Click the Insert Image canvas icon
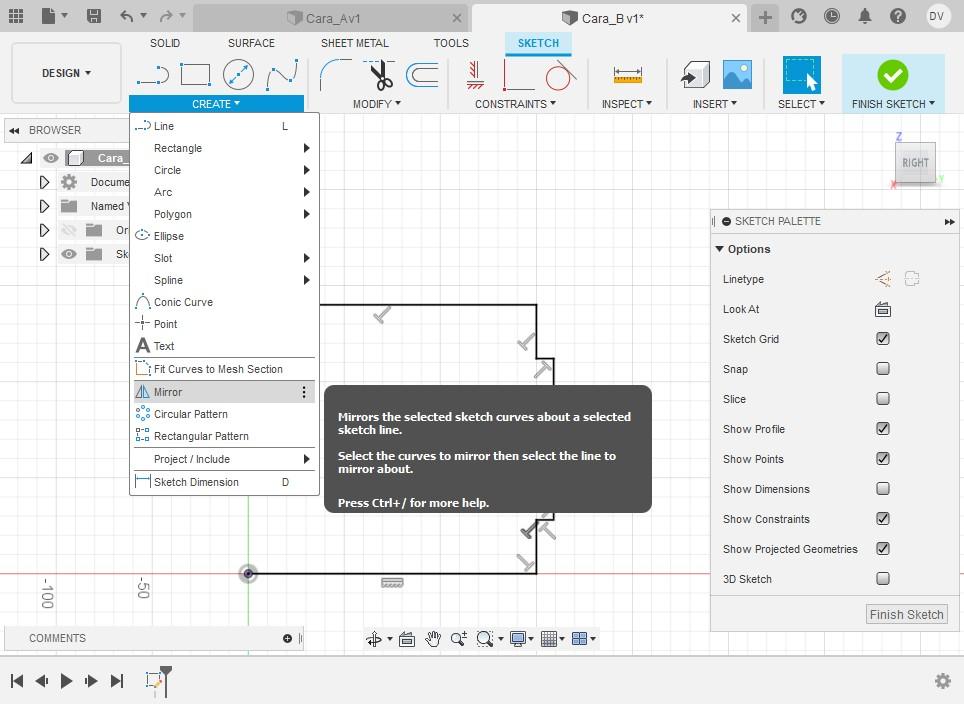 click(x=737, y=75)
